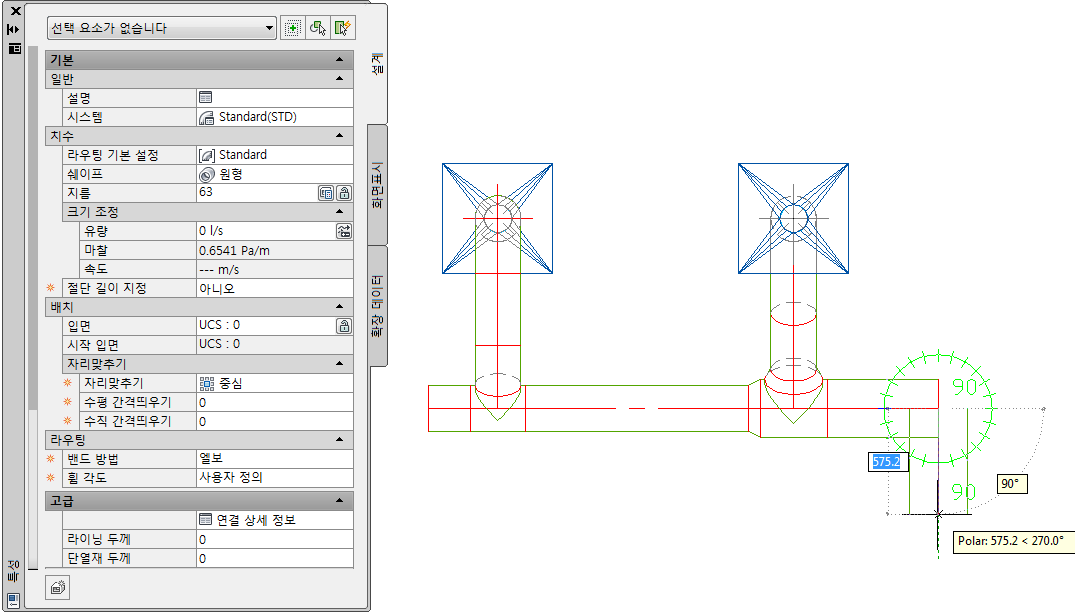Screen dimensions: 1075x612
Task: Click the 90° dynamic angle input box
Action: (1011, 484)
